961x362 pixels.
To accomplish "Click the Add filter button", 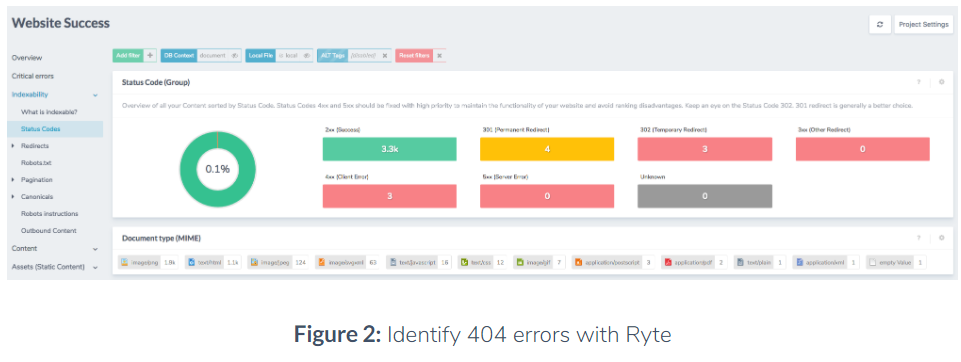I will pyautogui.click(x=128, y=55).
